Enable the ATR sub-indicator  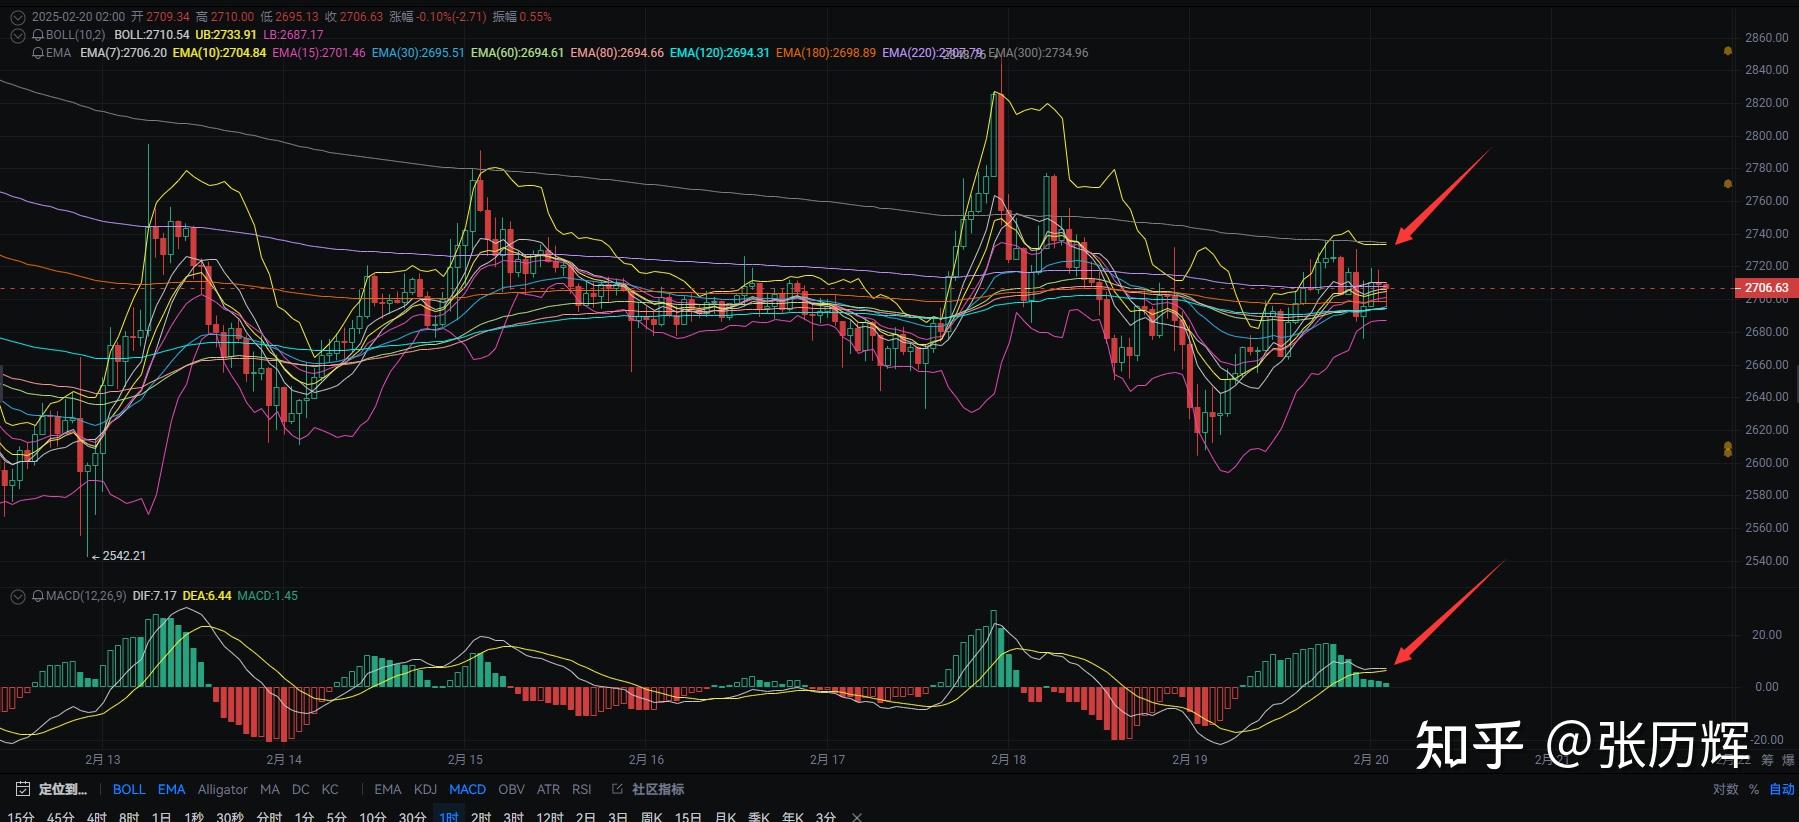coord(548,789)
